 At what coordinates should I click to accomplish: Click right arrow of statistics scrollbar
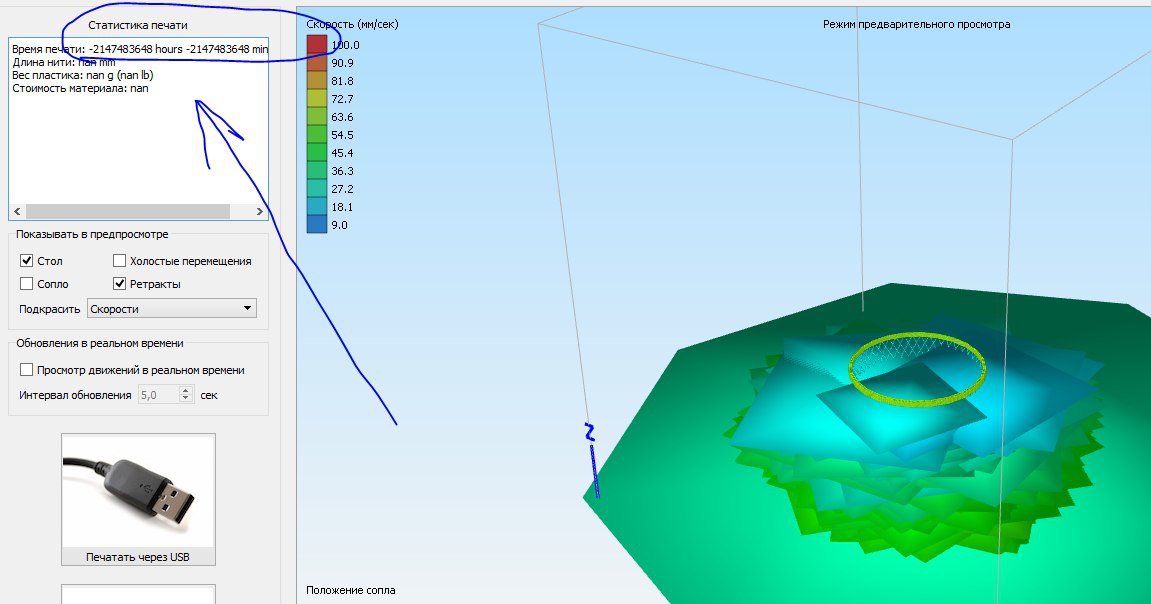click(x=259, y=211)
